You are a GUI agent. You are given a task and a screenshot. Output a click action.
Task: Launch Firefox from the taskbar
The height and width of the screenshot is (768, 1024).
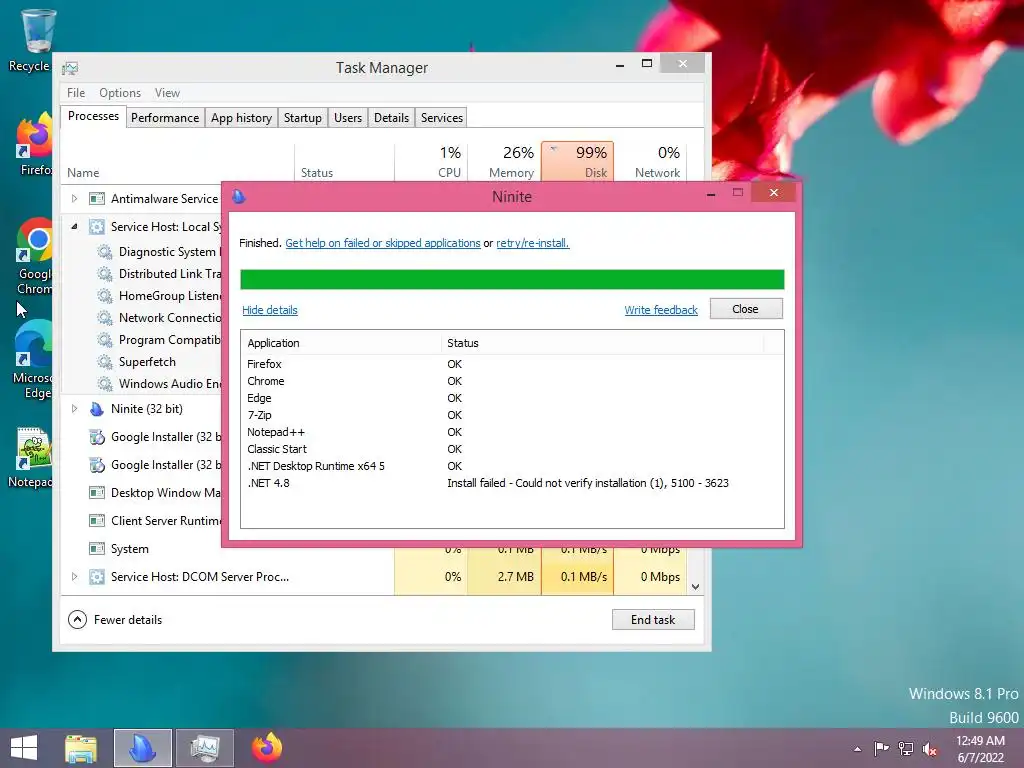click(x=266, y=748)
